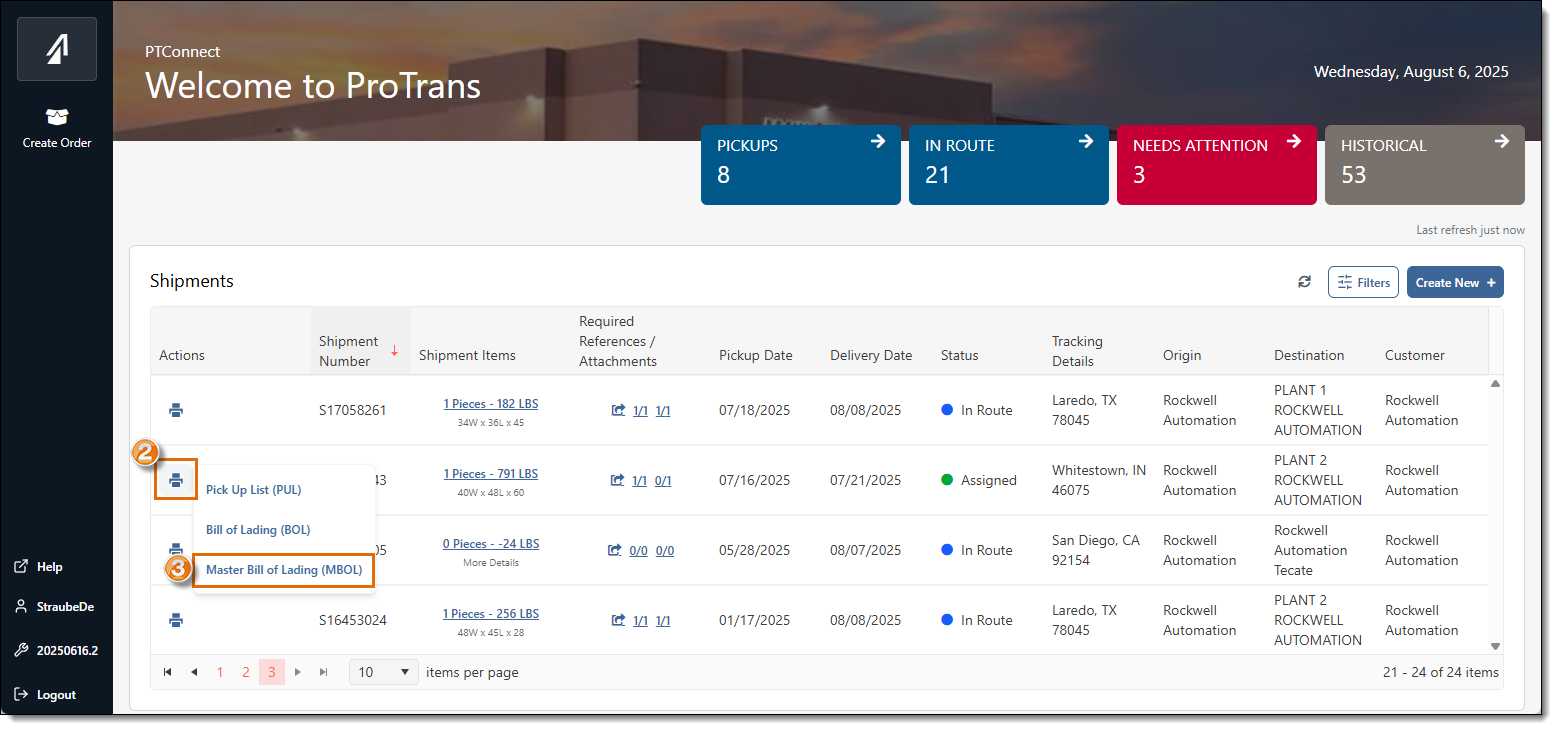This screenshot has width=1557, height=730.
Task: Open the 1 Pieces - 182 LBS link
Action: pyautogui.click(x=490, y=404)
